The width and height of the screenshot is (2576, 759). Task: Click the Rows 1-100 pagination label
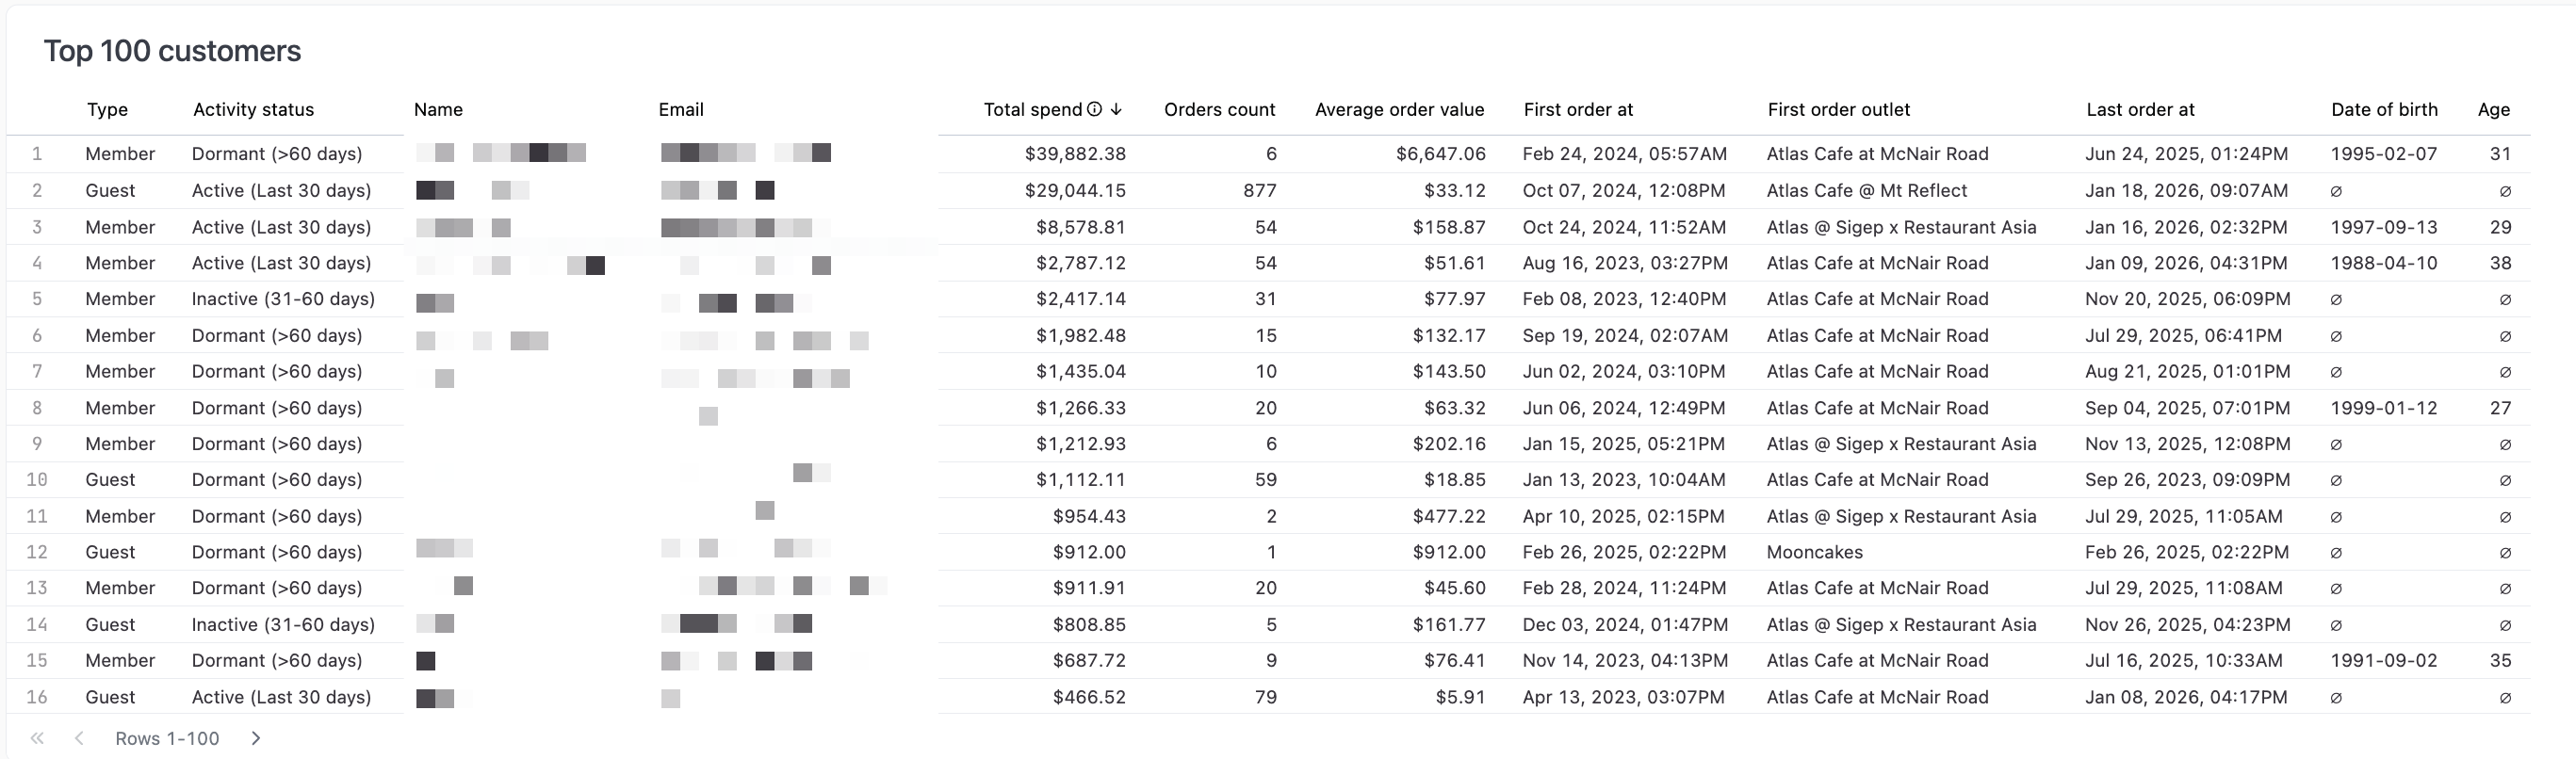[167, 738]
